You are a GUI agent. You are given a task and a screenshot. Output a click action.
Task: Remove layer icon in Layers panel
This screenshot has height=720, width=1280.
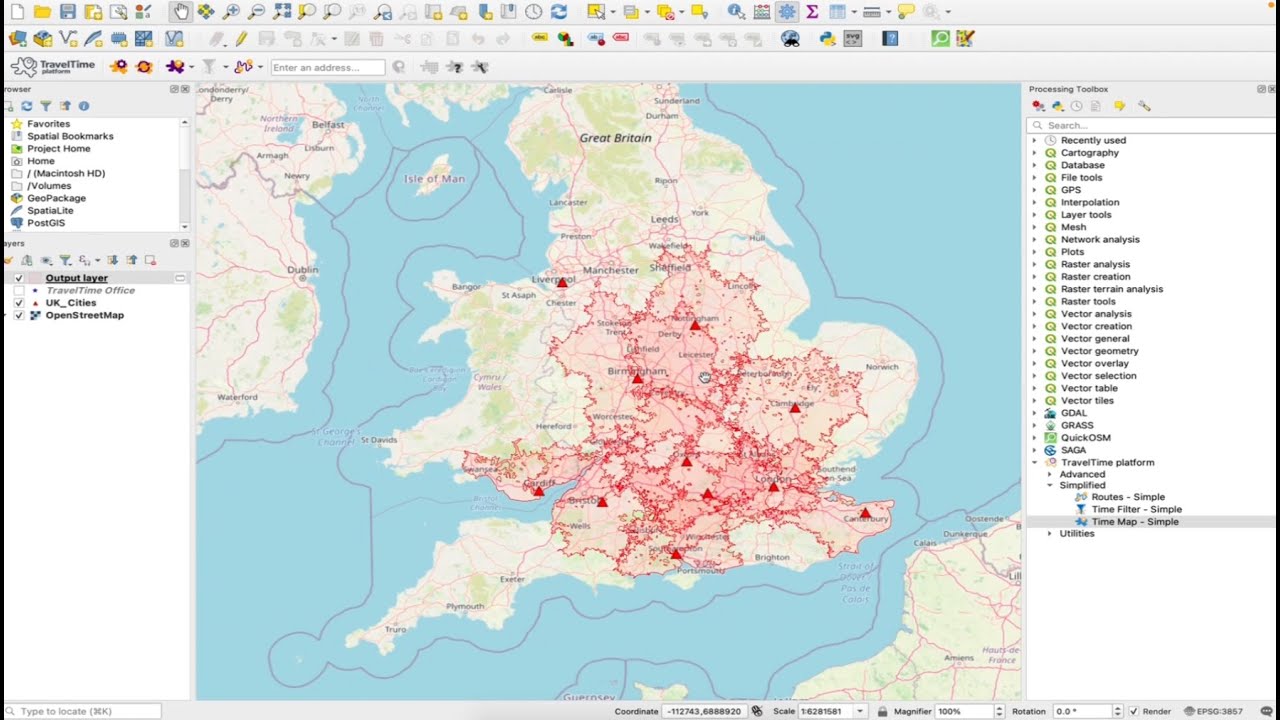click(x=150, y=260)
